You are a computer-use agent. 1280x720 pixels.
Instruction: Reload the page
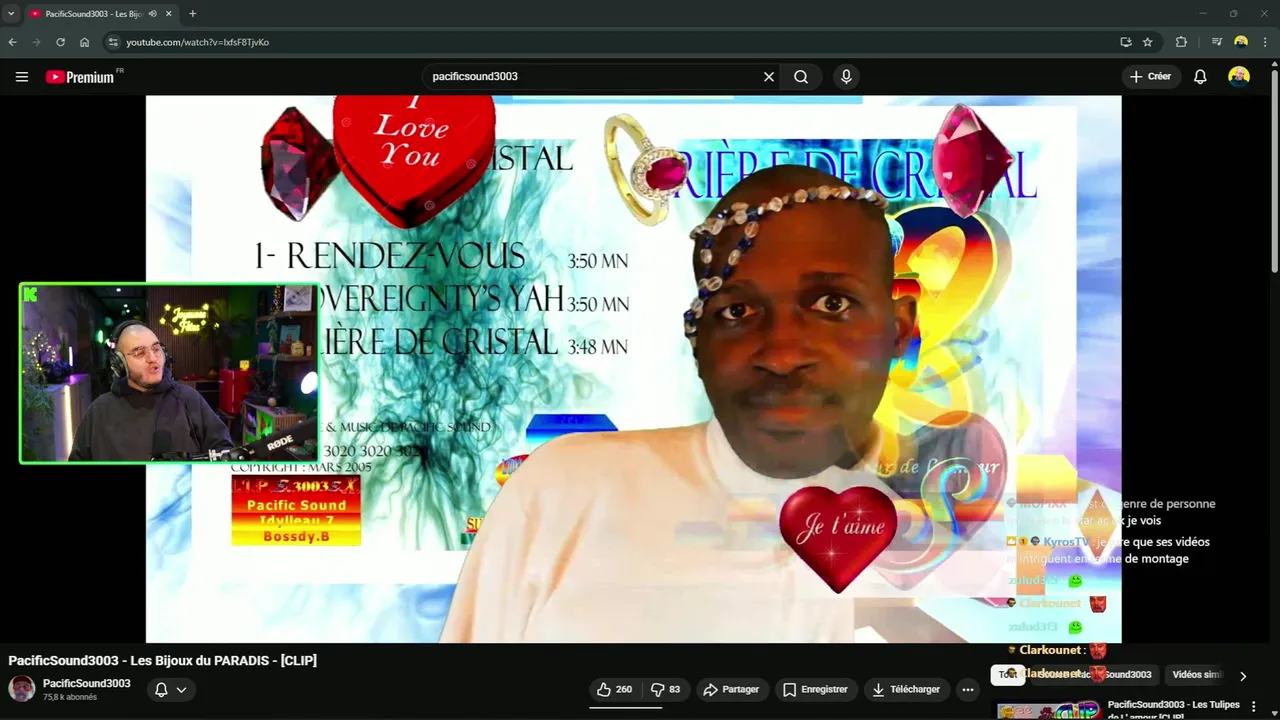60,42
